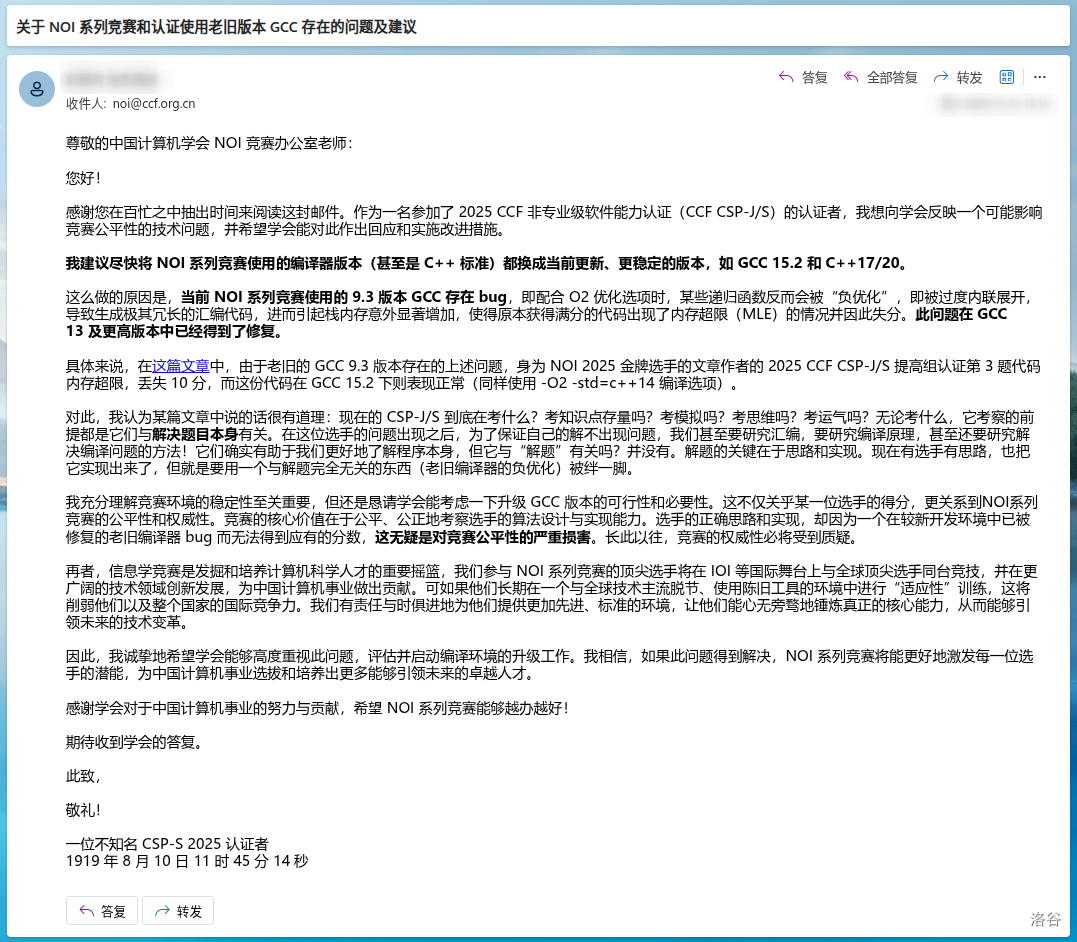This screenshot has width=1077, height=942.
Task: Click recipient address noi@ccf.org.cn
Action: pos(153,103)
